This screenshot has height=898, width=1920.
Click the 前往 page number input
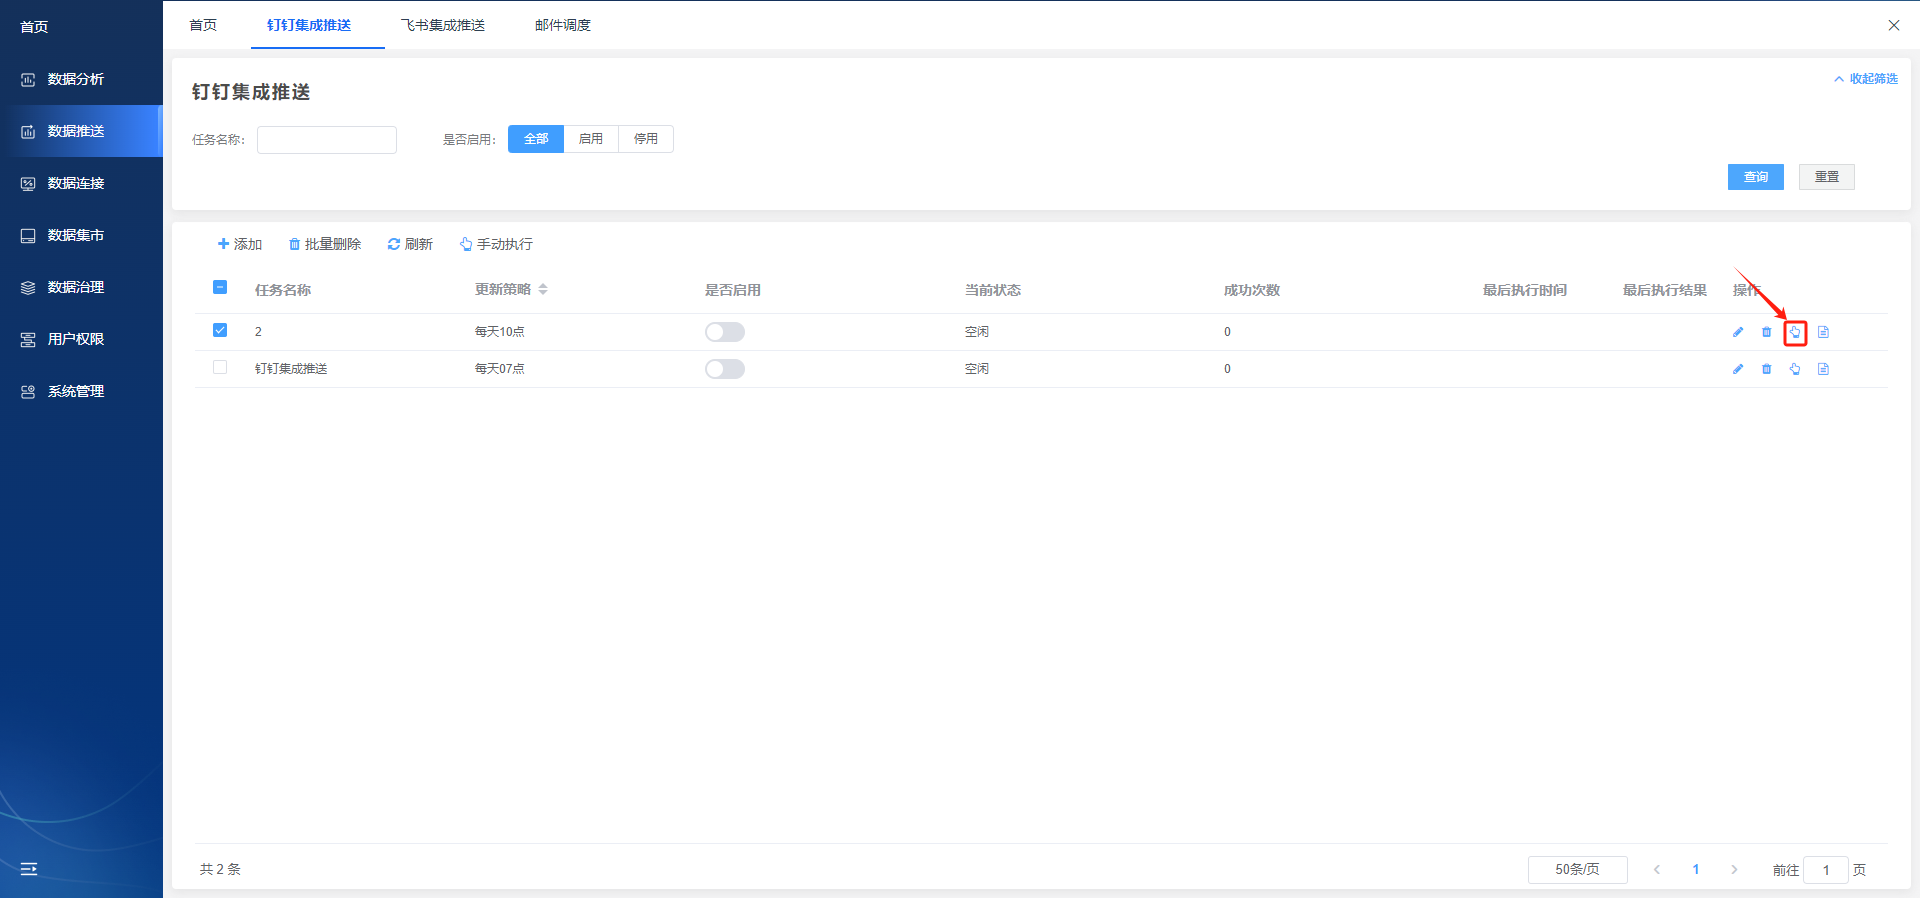1826,870
